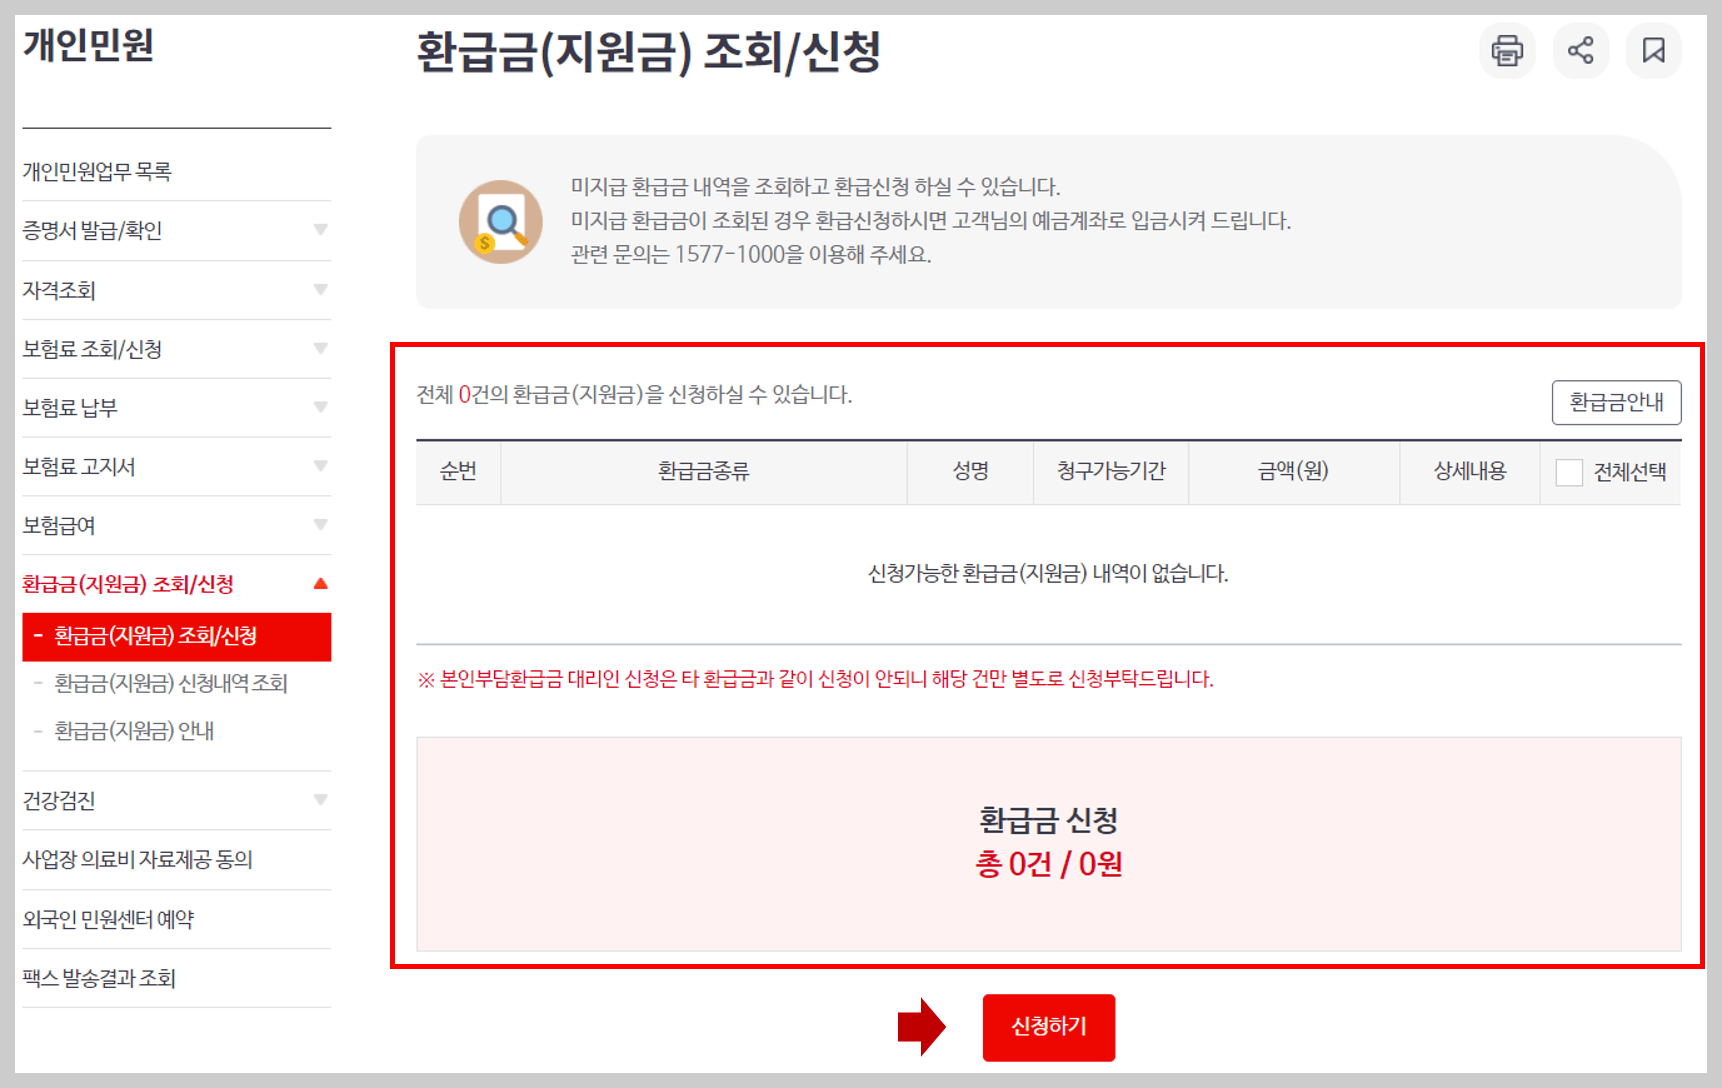This screenshot has width=1722, height=1088.
Task: Open the share icon
Action: (x=1580, y=50)
